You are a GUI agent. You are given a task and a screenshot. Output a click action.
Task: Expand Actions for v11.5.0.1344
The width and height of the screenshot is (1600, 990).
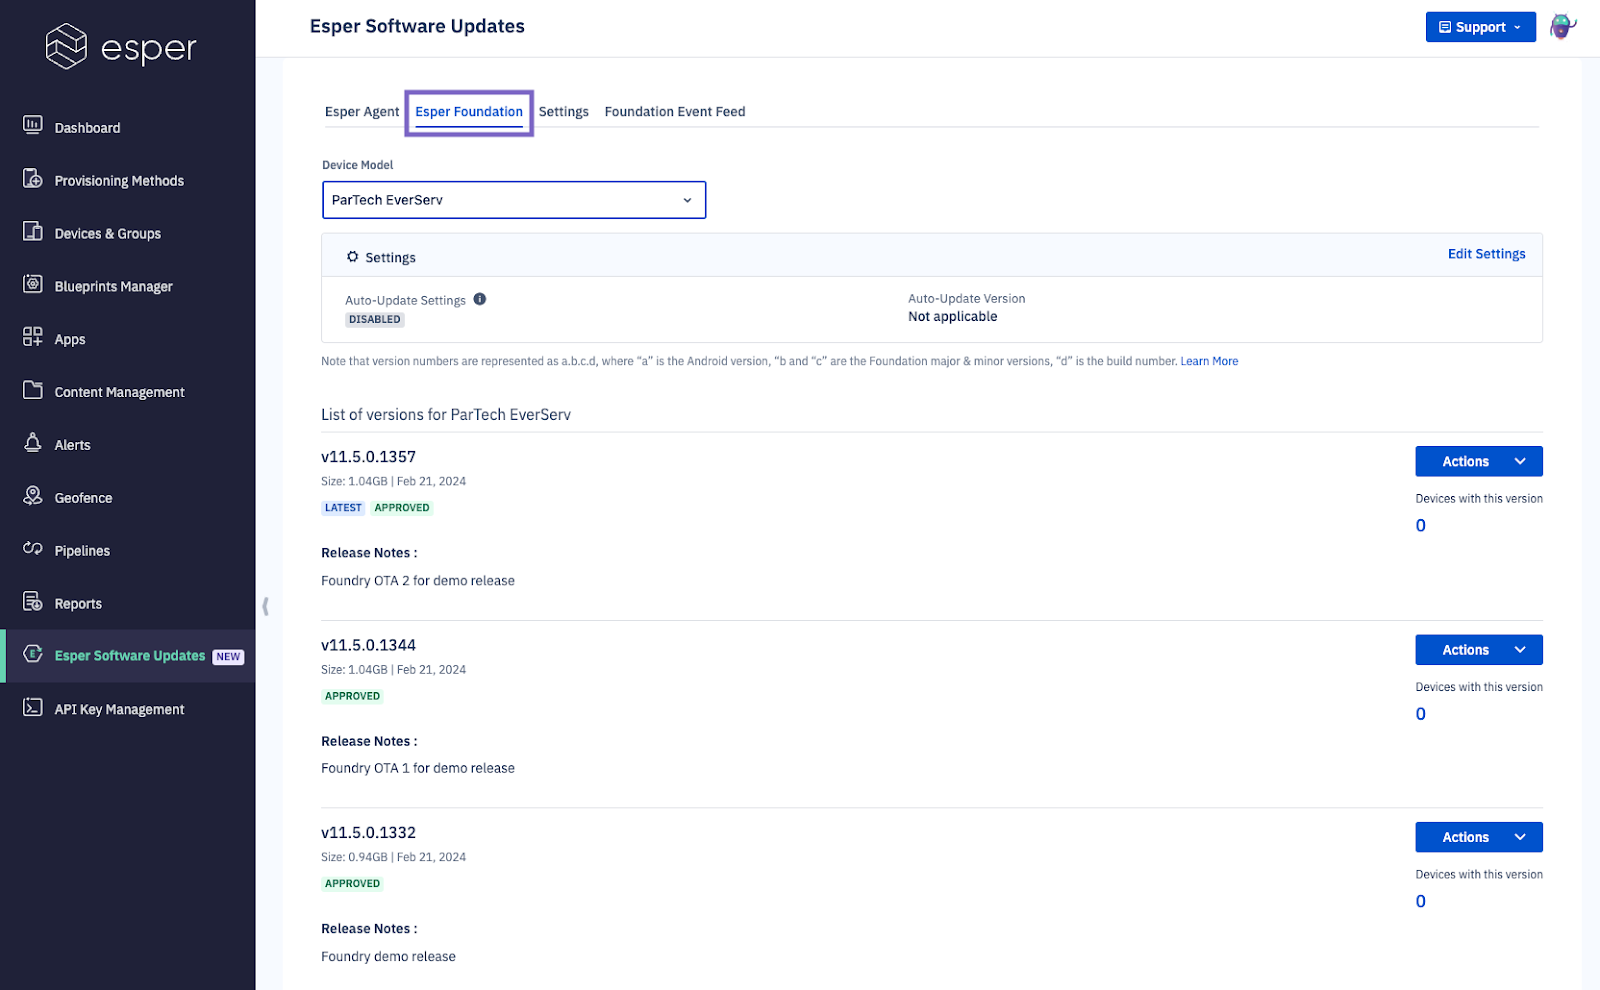1478,650
